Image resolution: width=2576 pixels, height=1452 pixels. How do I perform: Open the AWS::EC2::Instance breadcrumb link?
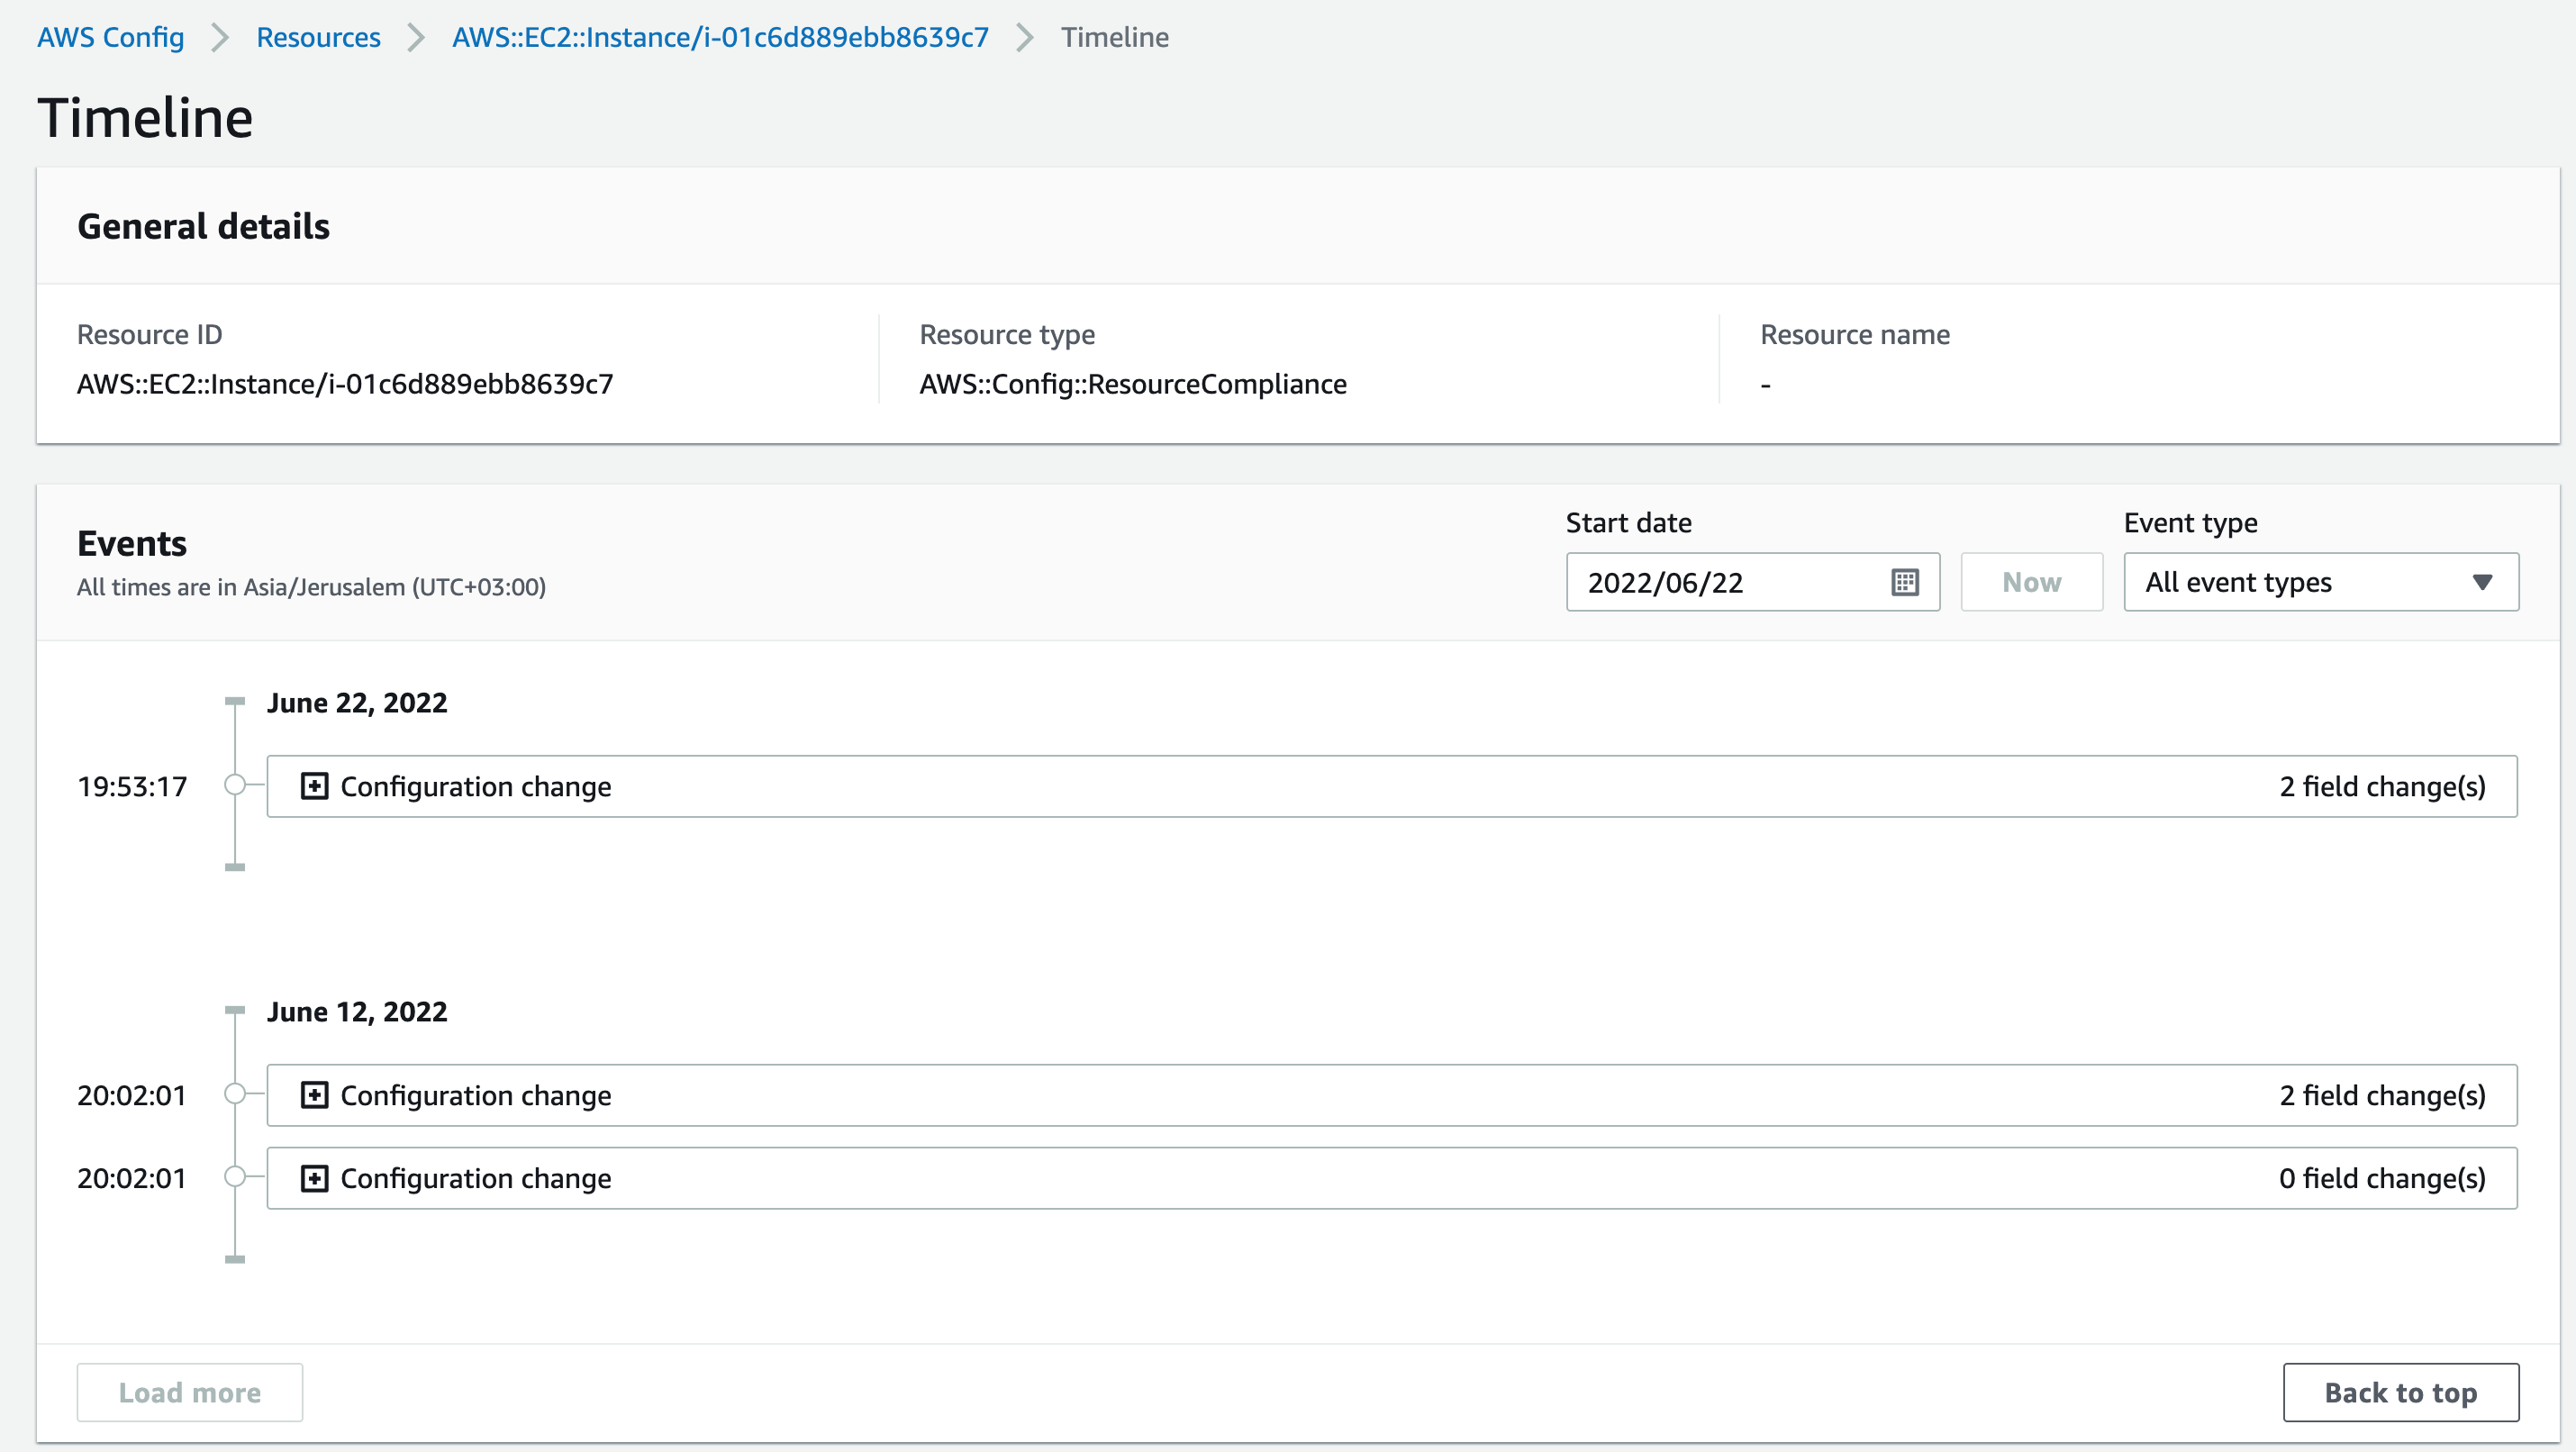click(x=719, y=37)
